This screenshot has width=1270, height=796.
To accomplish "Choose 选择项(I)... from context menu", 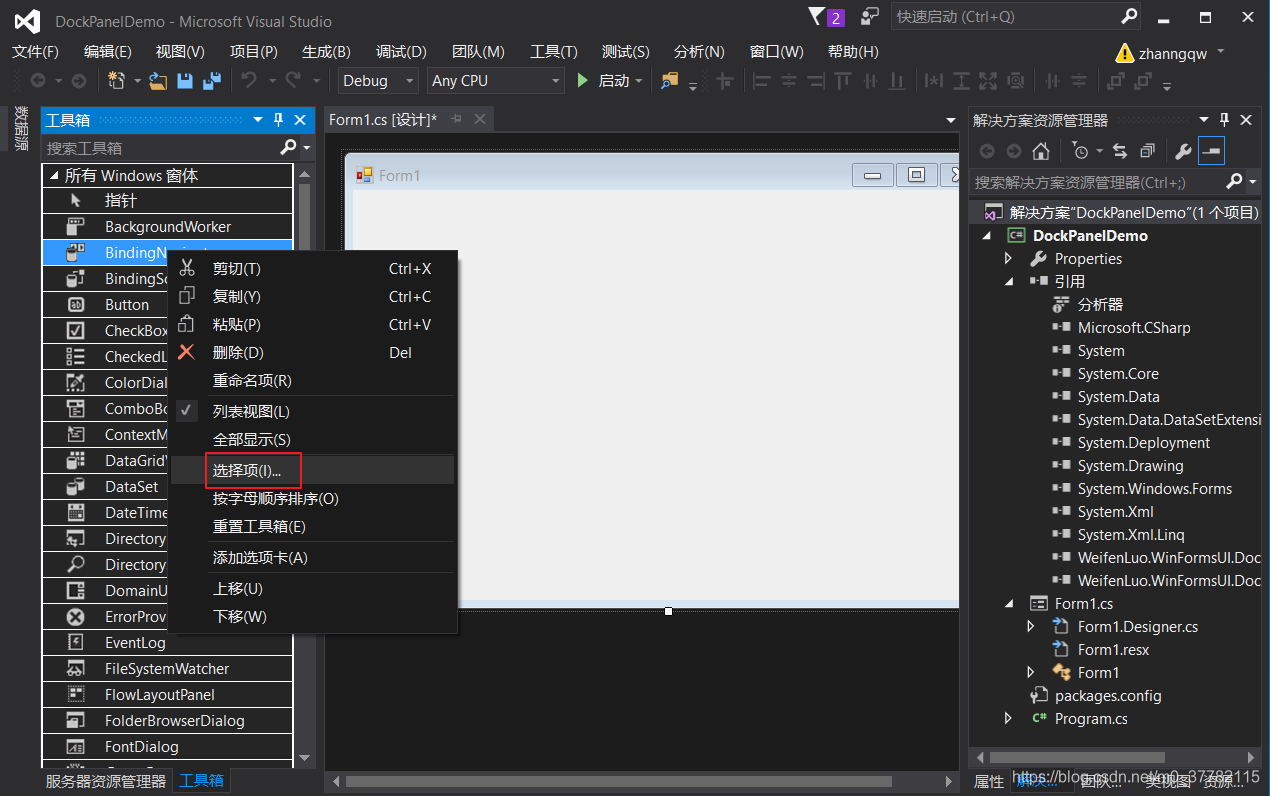I will coord(312,470).
